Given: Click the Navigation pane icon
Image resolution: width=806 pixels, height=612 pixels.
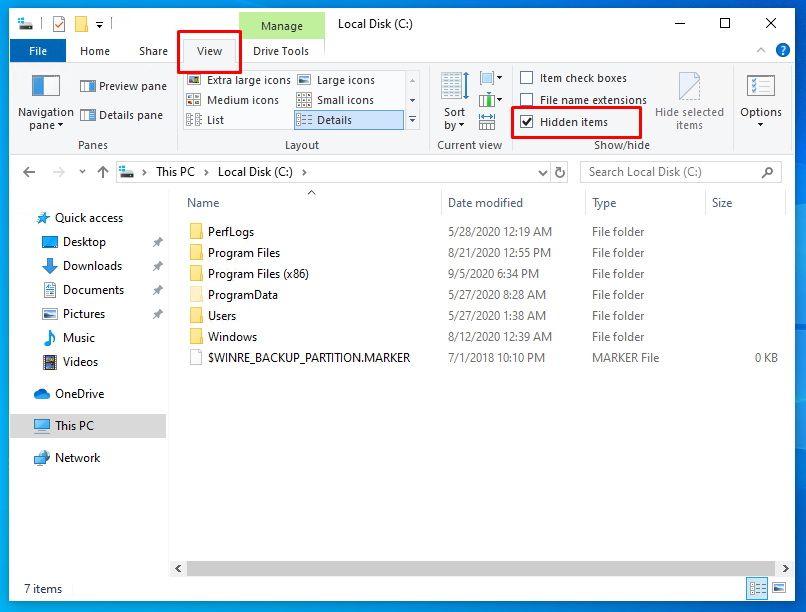Looking at the screenshot, I should pyautogui.click(x=46, y=86).
